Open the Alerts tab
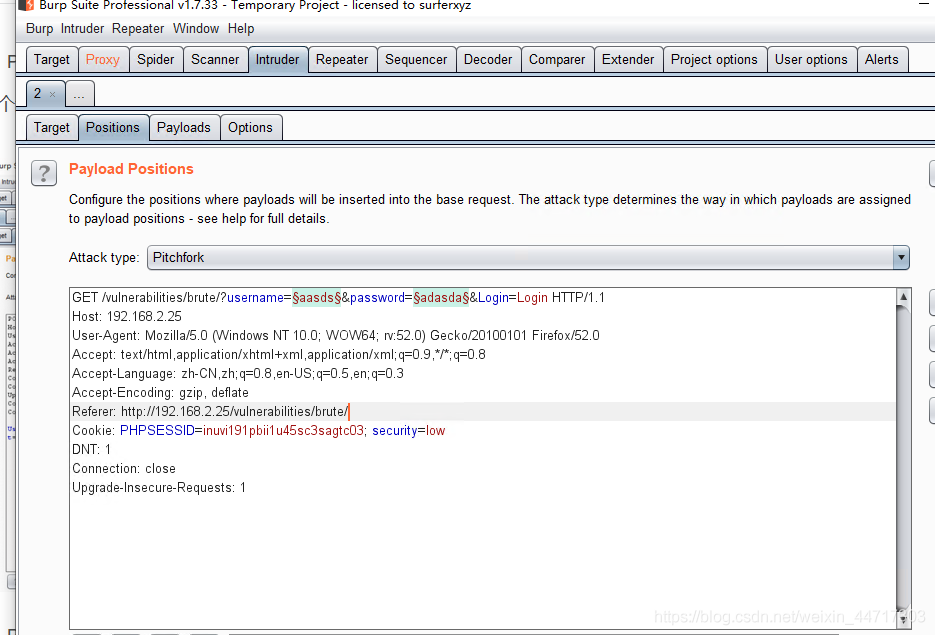Image resolution: width=935 pixels, height=635 pixels. pos(881,60)
